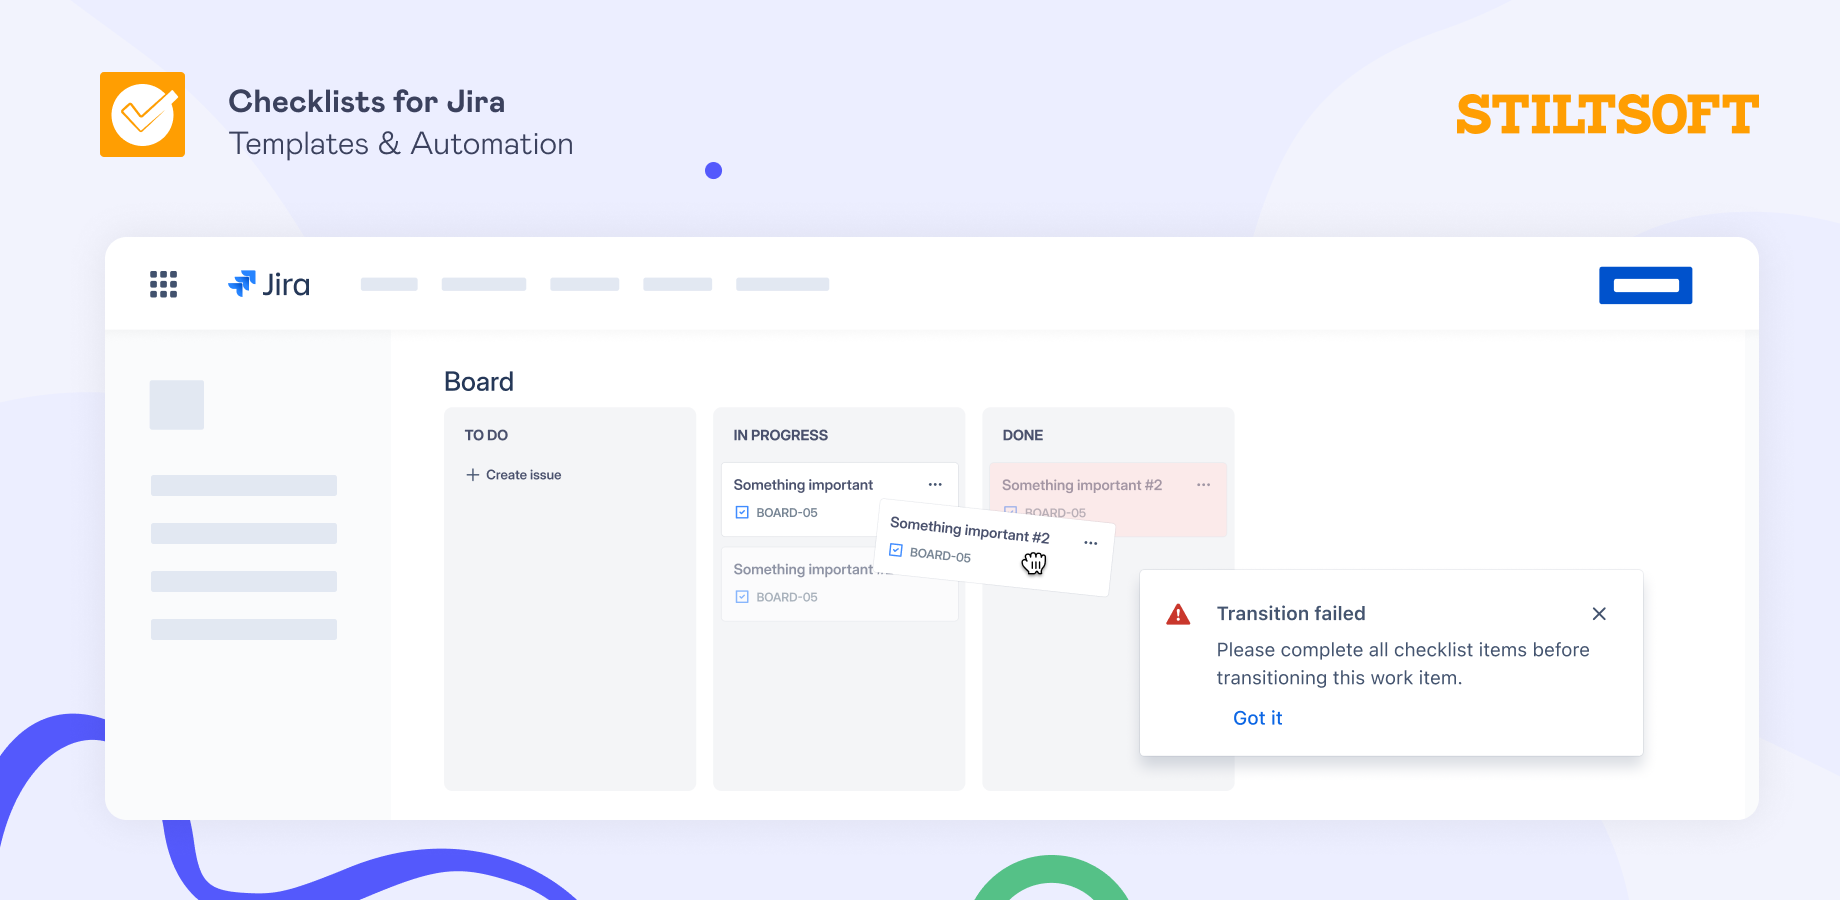Select the IN PROGRESS column header
Image resolution: width=1840 pixels, height=900 pixels.
[x=781, y=435]
